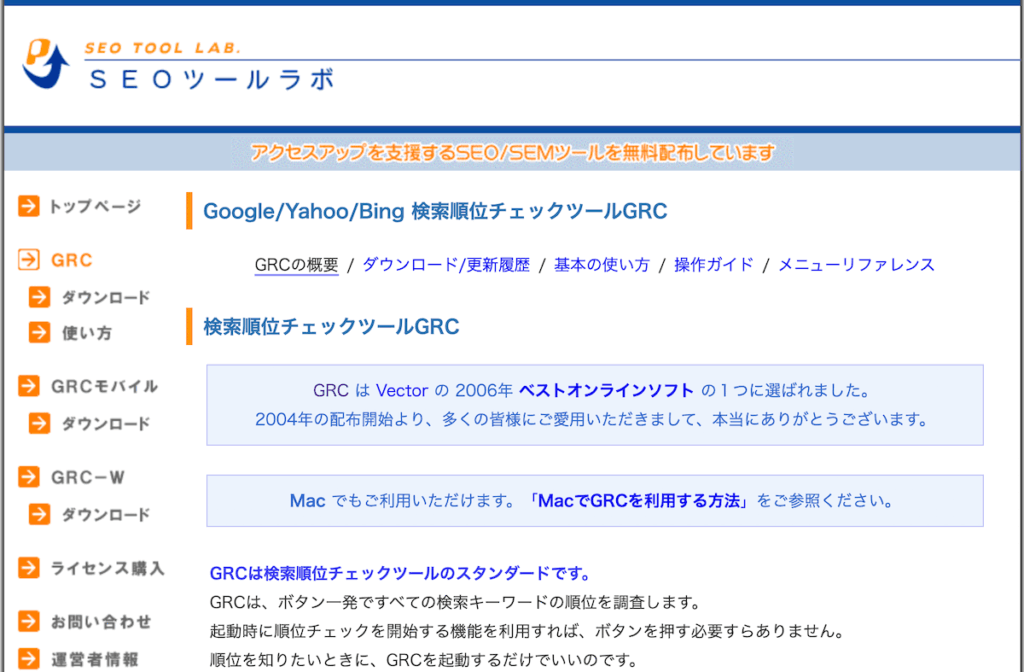Open the 基本の使い方 link
This screenshot has height=672, width=1024.
(602, 264)
